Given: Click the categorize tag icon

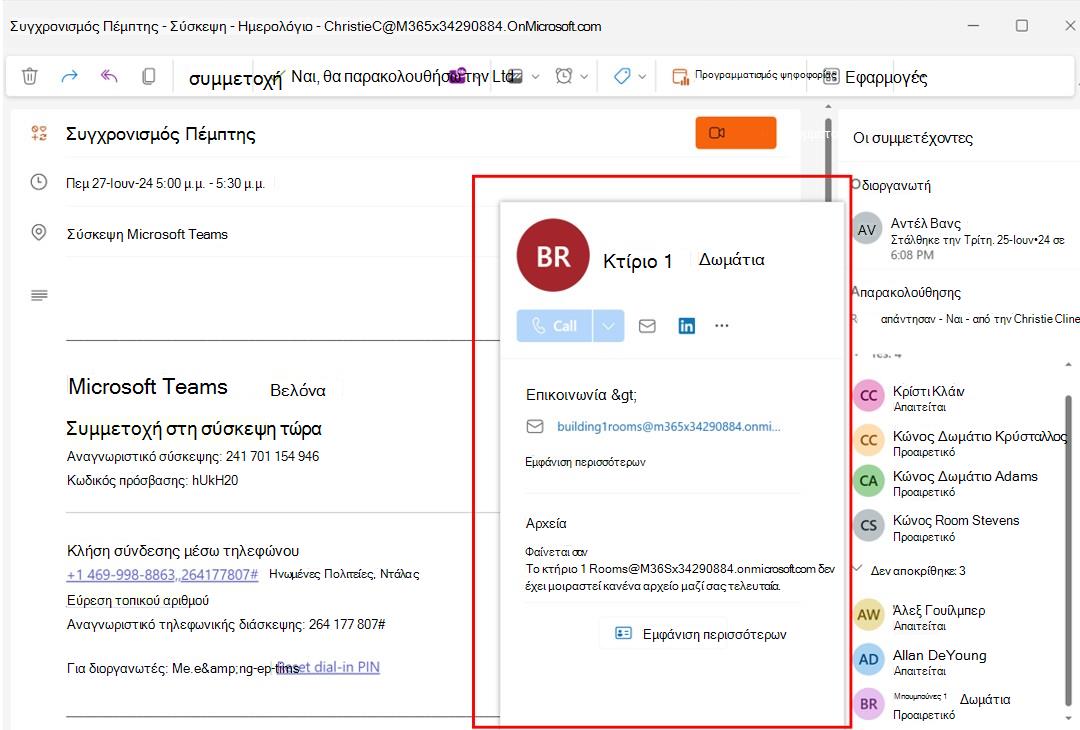Looking at the screenshot, I should [622, 76].
